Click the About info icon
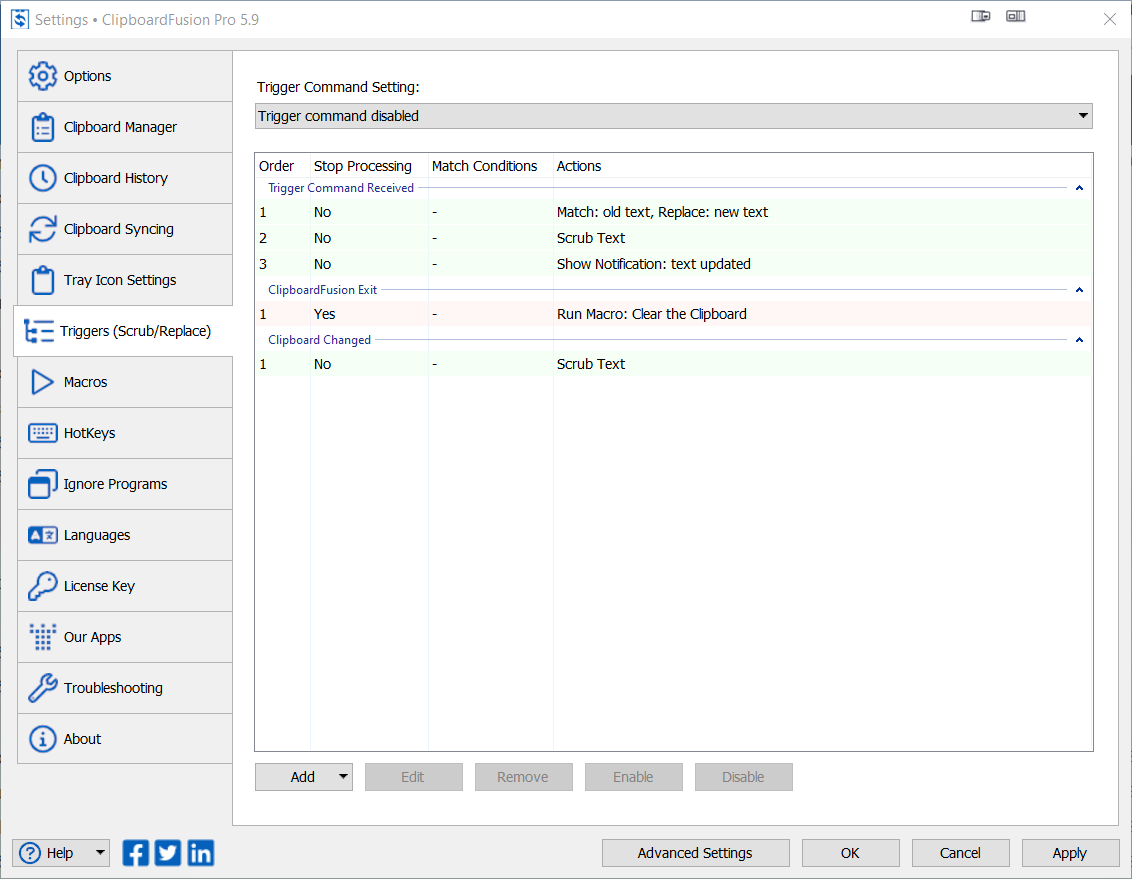The image size is (1132, 879). pyautogui.click(x=42, y=739)
